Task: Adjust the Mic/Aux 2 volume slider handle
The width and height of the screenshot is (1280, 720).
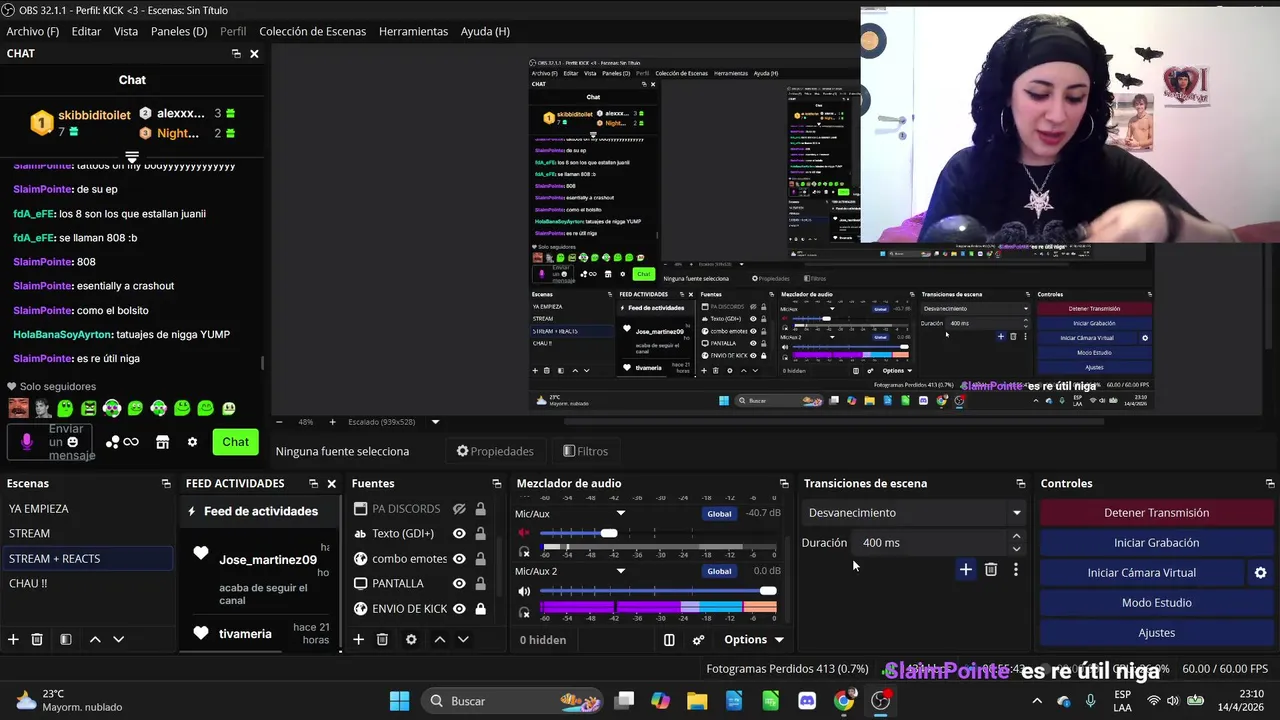Action: point(768,591)
